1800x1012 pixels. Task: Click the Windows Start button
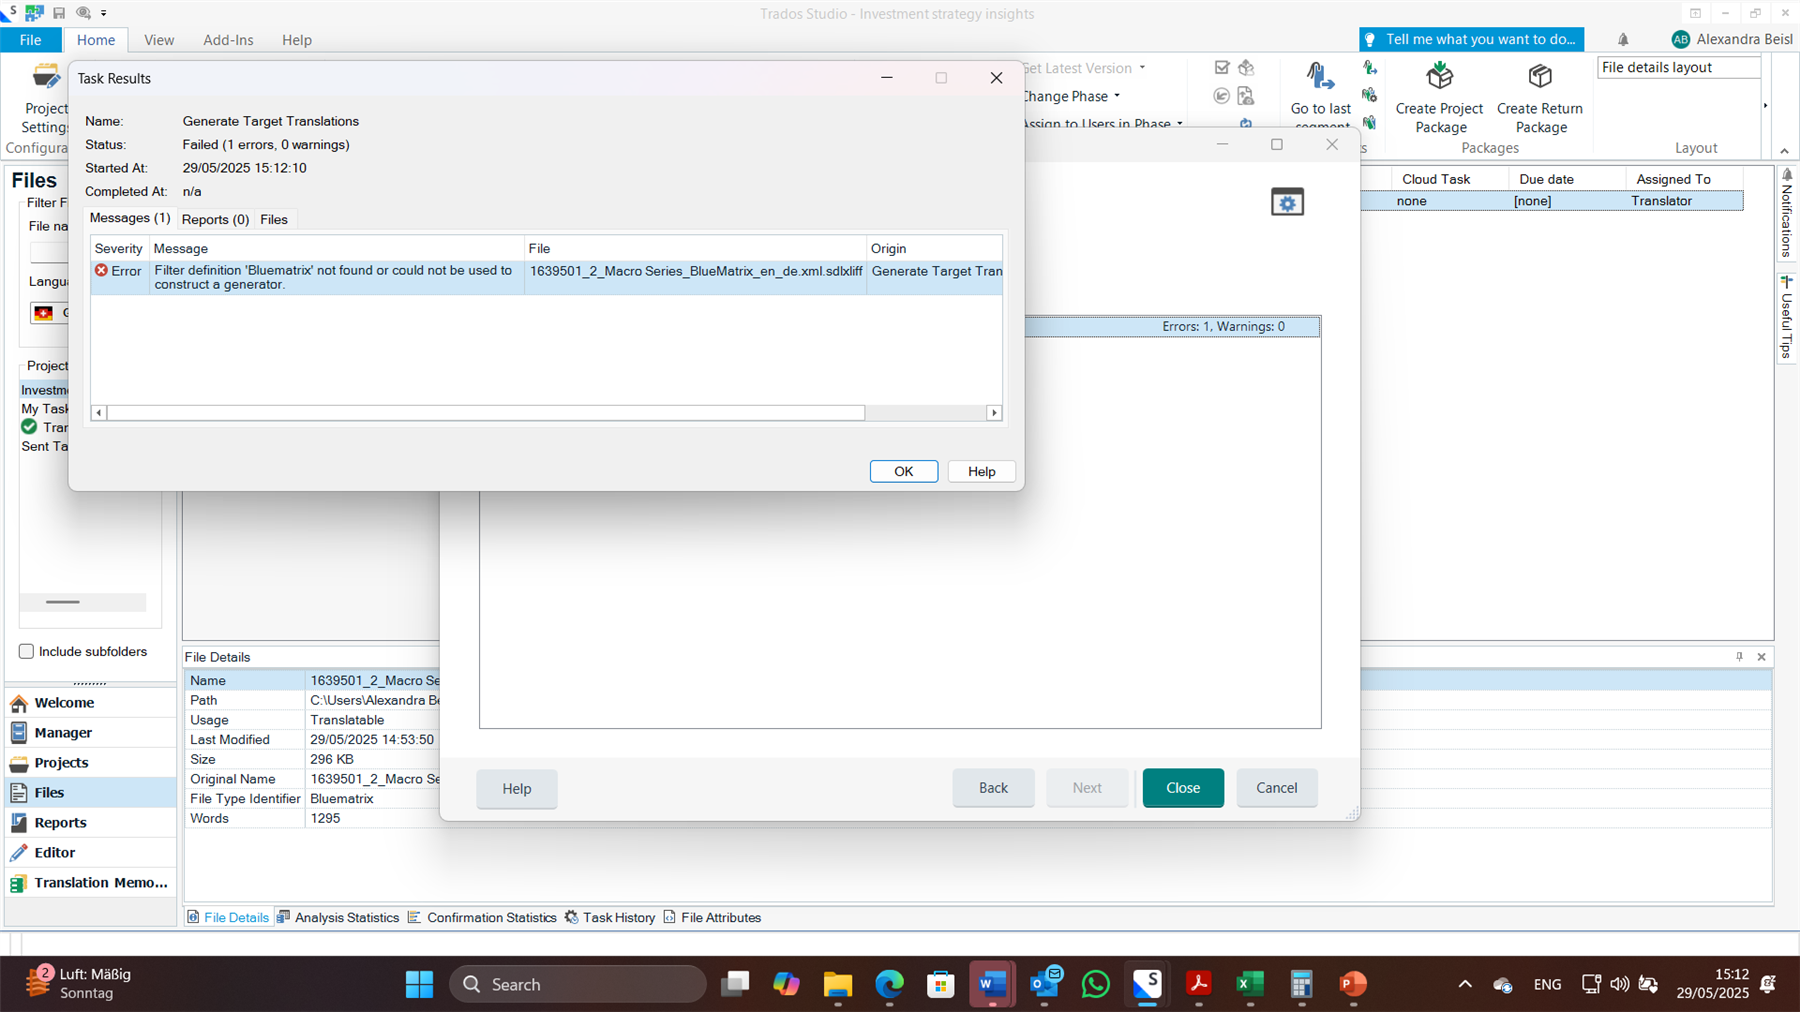coord(419,984)
